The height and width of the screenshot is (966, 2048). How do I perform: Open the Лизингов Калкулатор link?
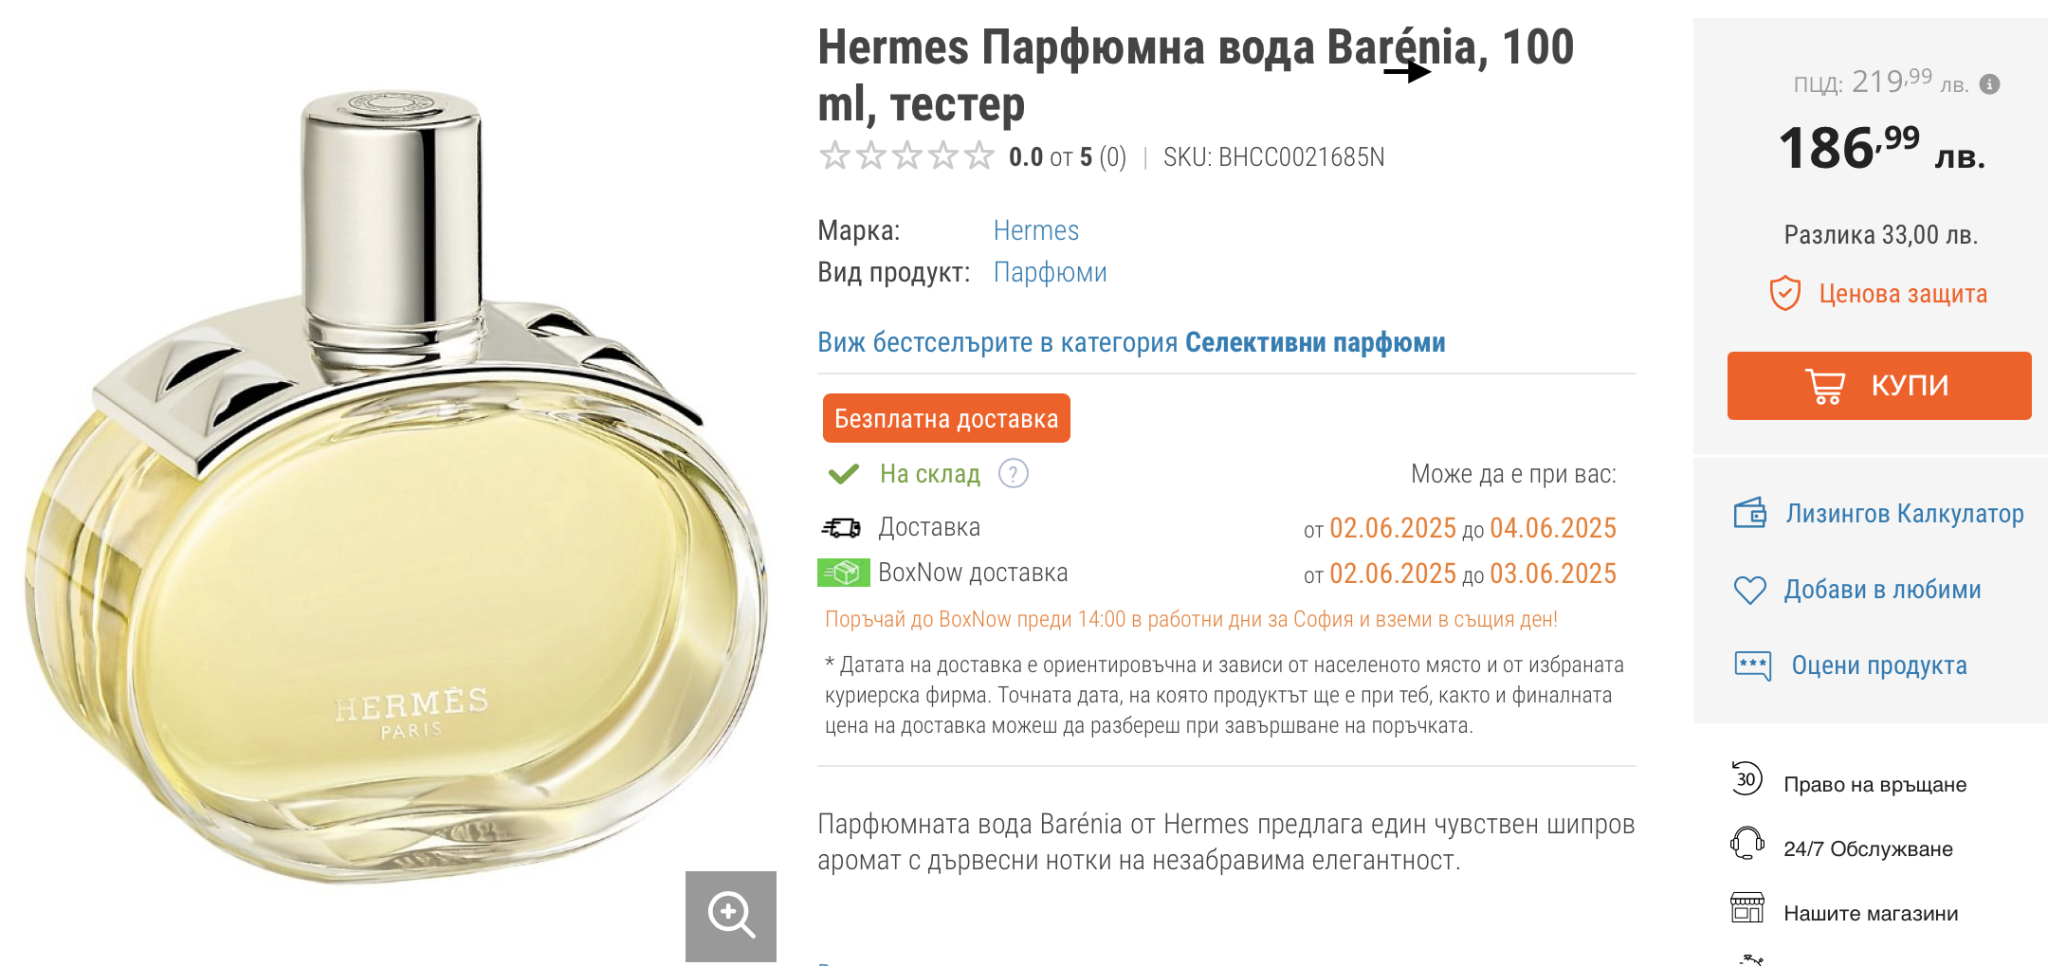[1905, 513]
